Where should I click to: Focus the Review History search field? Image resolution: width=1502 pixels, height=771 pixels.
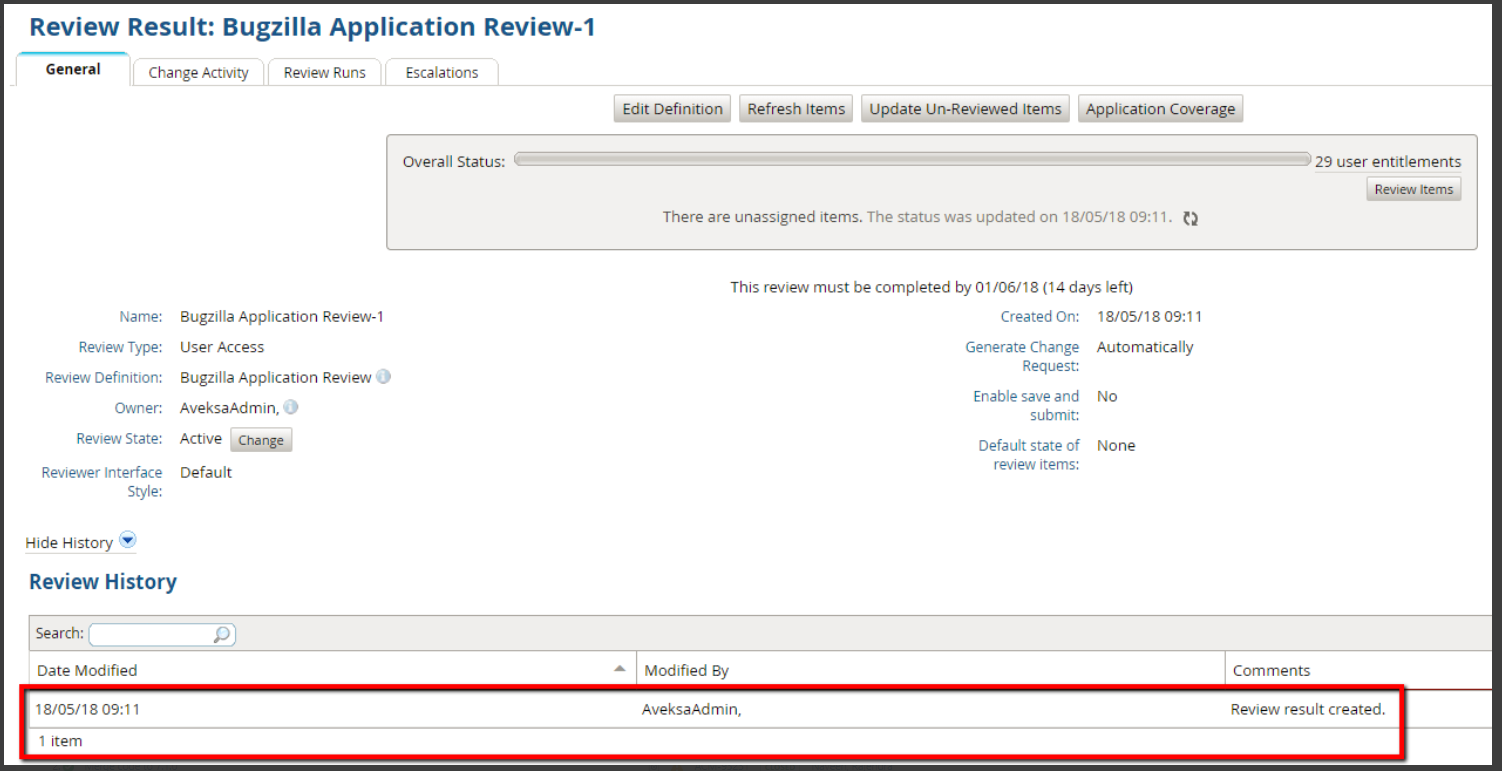click(x=152, y=634)
